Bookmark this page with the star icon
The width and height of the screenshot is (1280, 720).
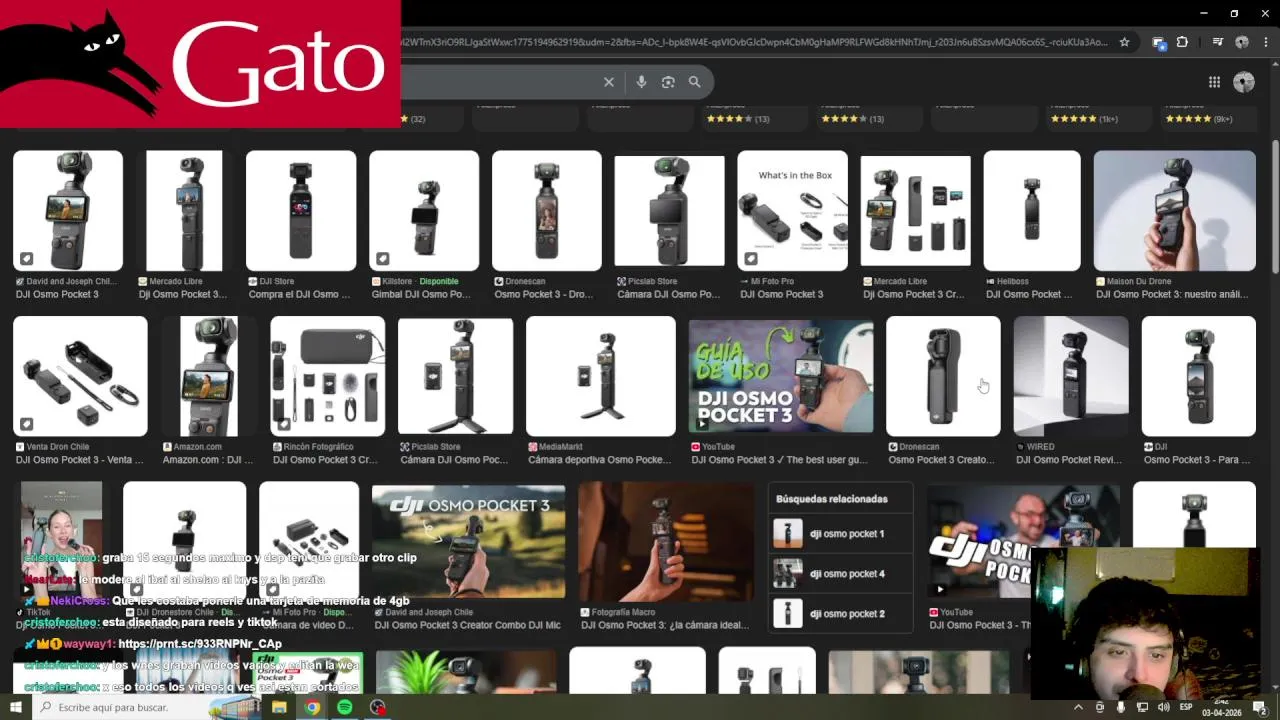click(x=1124, y=42)
